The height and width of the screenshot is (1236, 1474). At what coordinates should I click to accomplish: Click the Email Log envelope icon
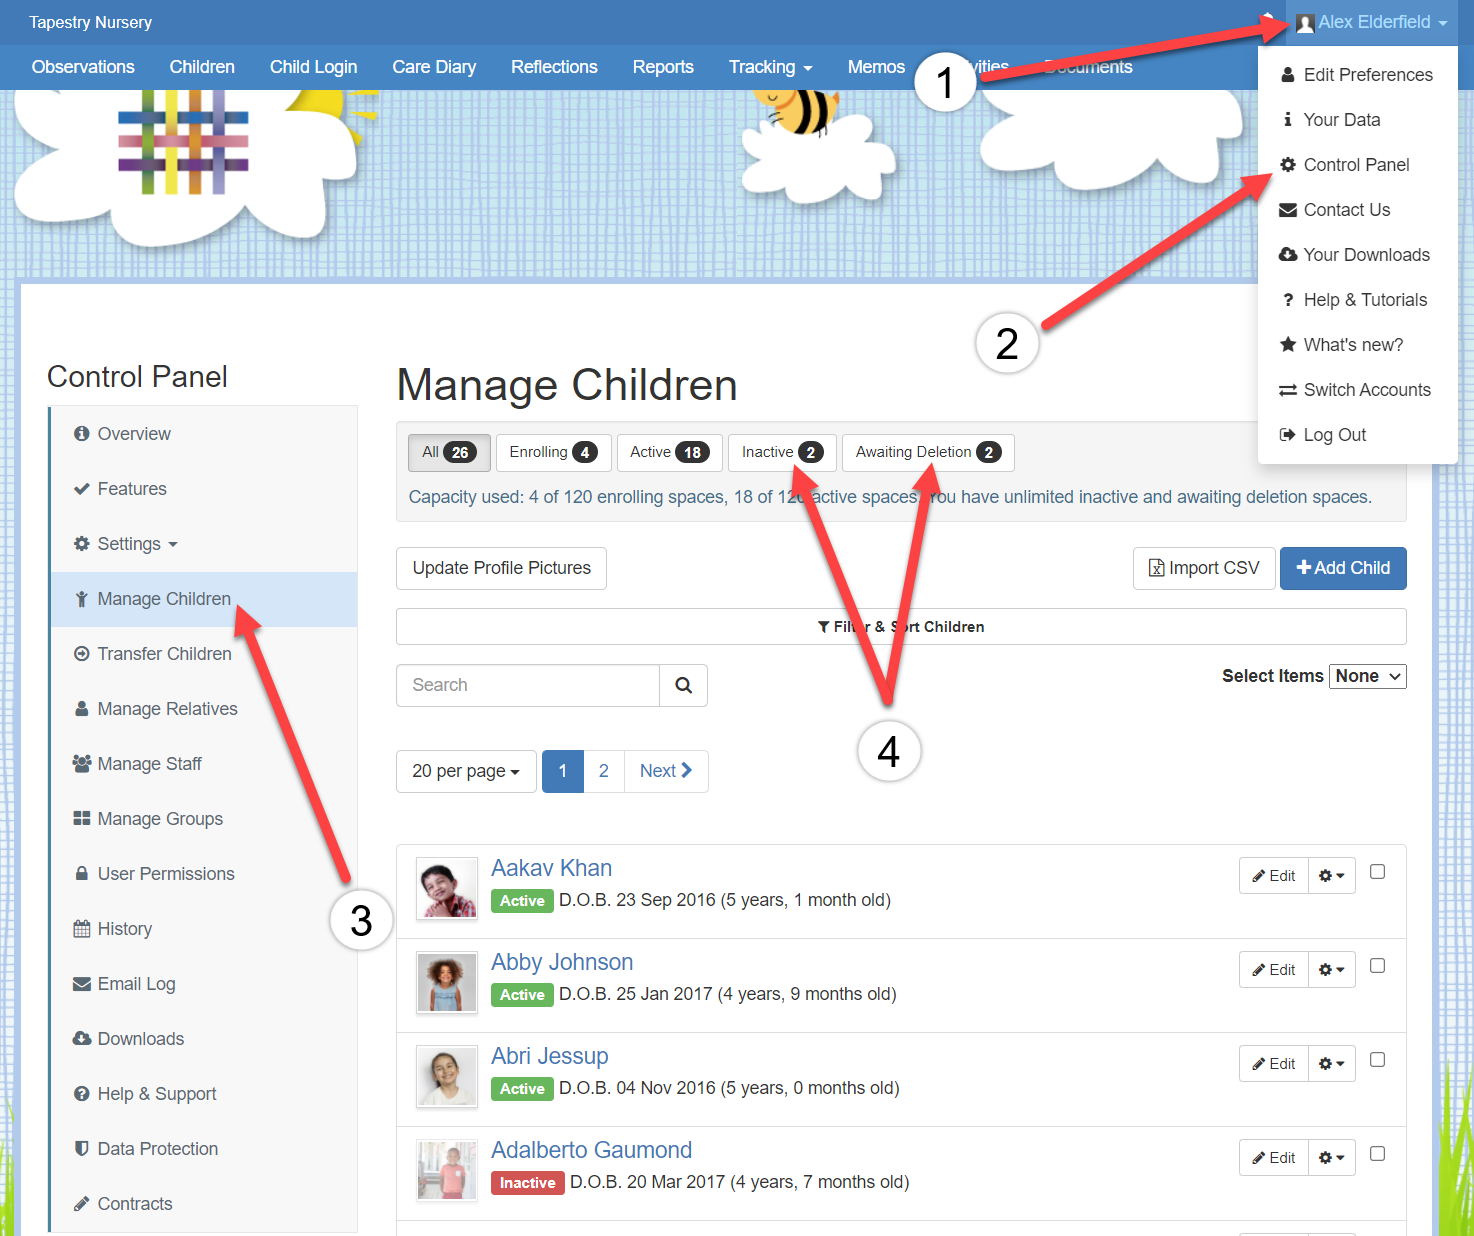[x=82, y=984]
